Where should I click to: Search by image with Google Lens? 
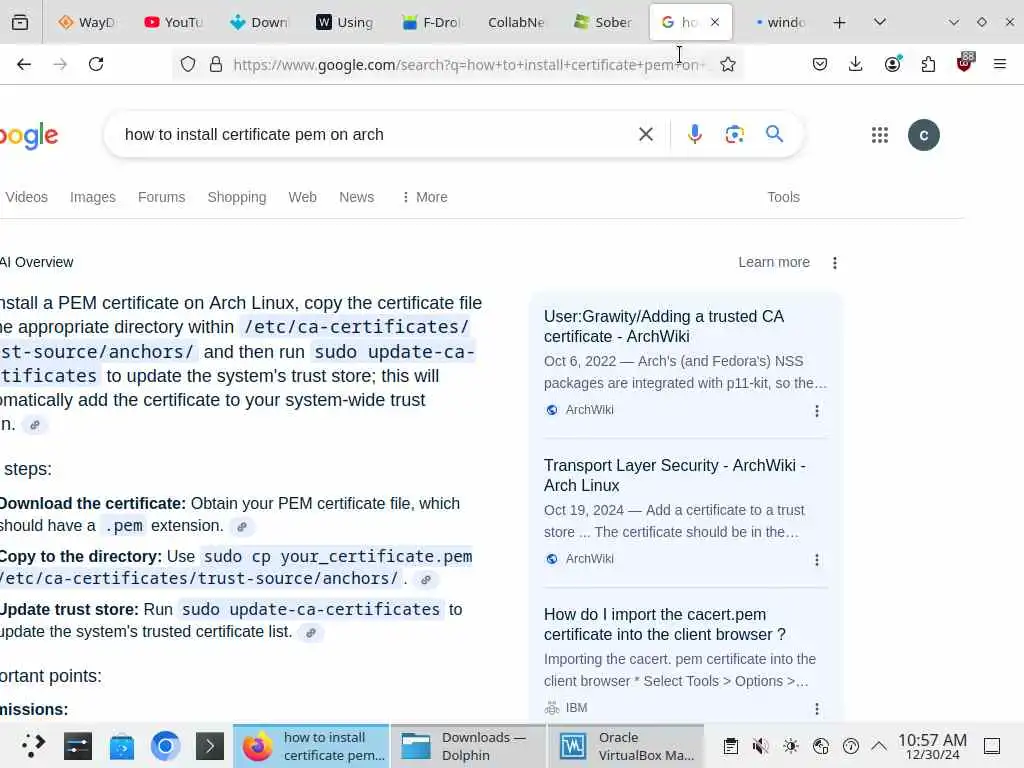point(735,134)
